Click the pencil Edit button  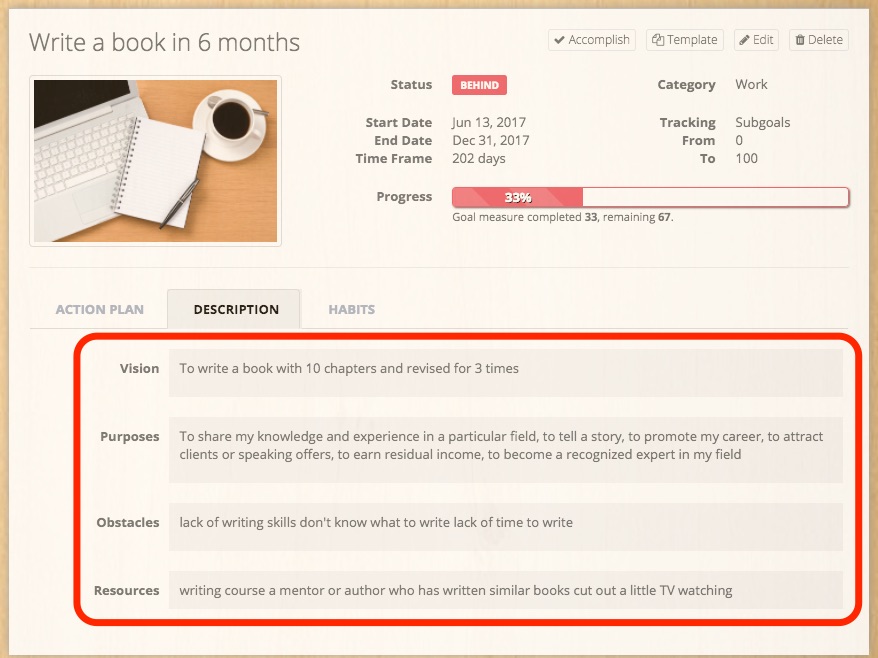point(756,40)
